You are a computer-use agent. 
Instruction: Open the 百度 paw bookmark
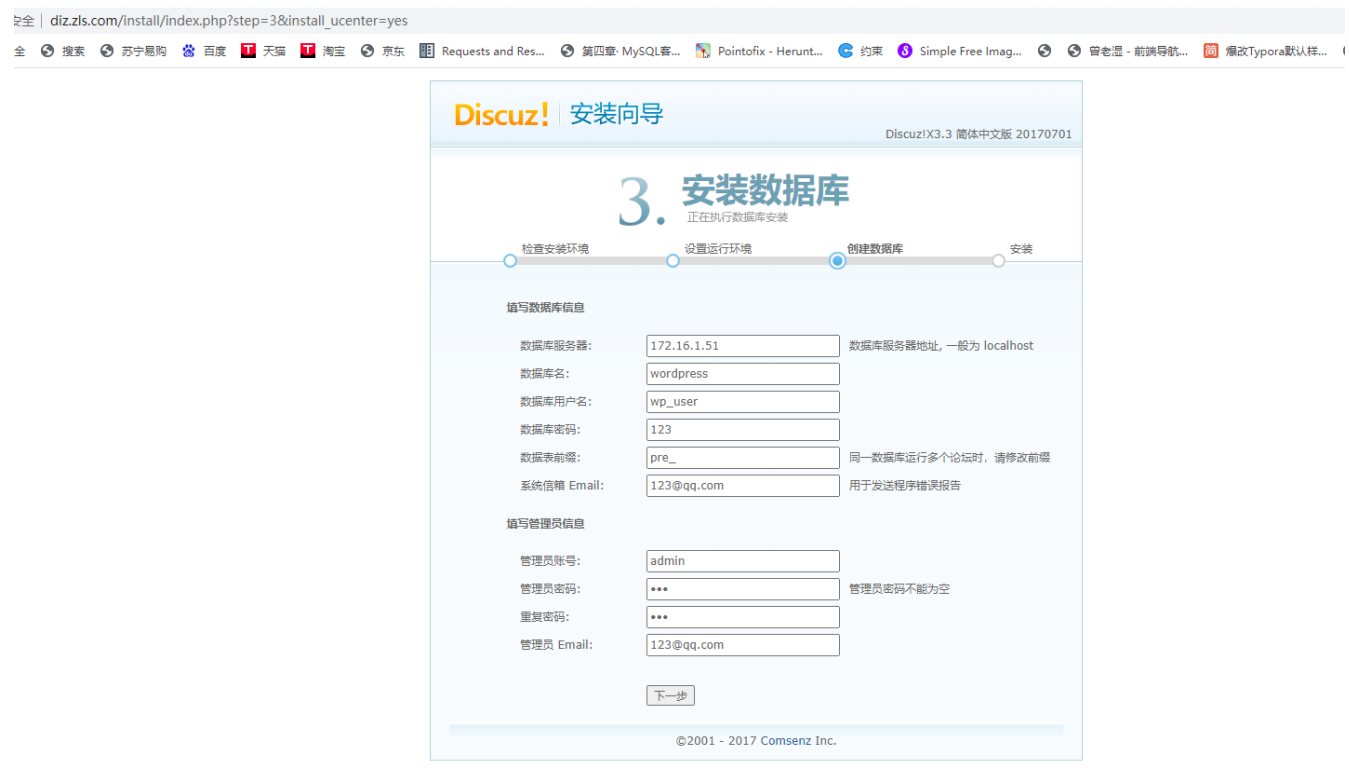point(204,51)
